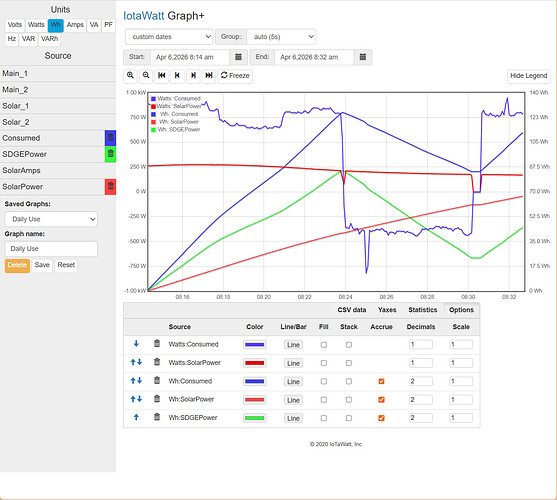This screenshot has height=500, width=557.
Task: Open color picker for Wh:SDGEPower
Action: coord(254,418)
